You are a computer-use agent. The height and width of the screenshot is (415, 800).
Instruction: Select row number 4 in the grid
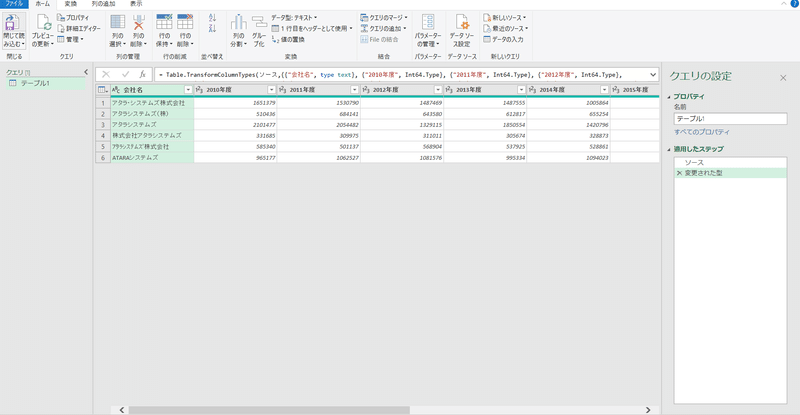[103, 136]
